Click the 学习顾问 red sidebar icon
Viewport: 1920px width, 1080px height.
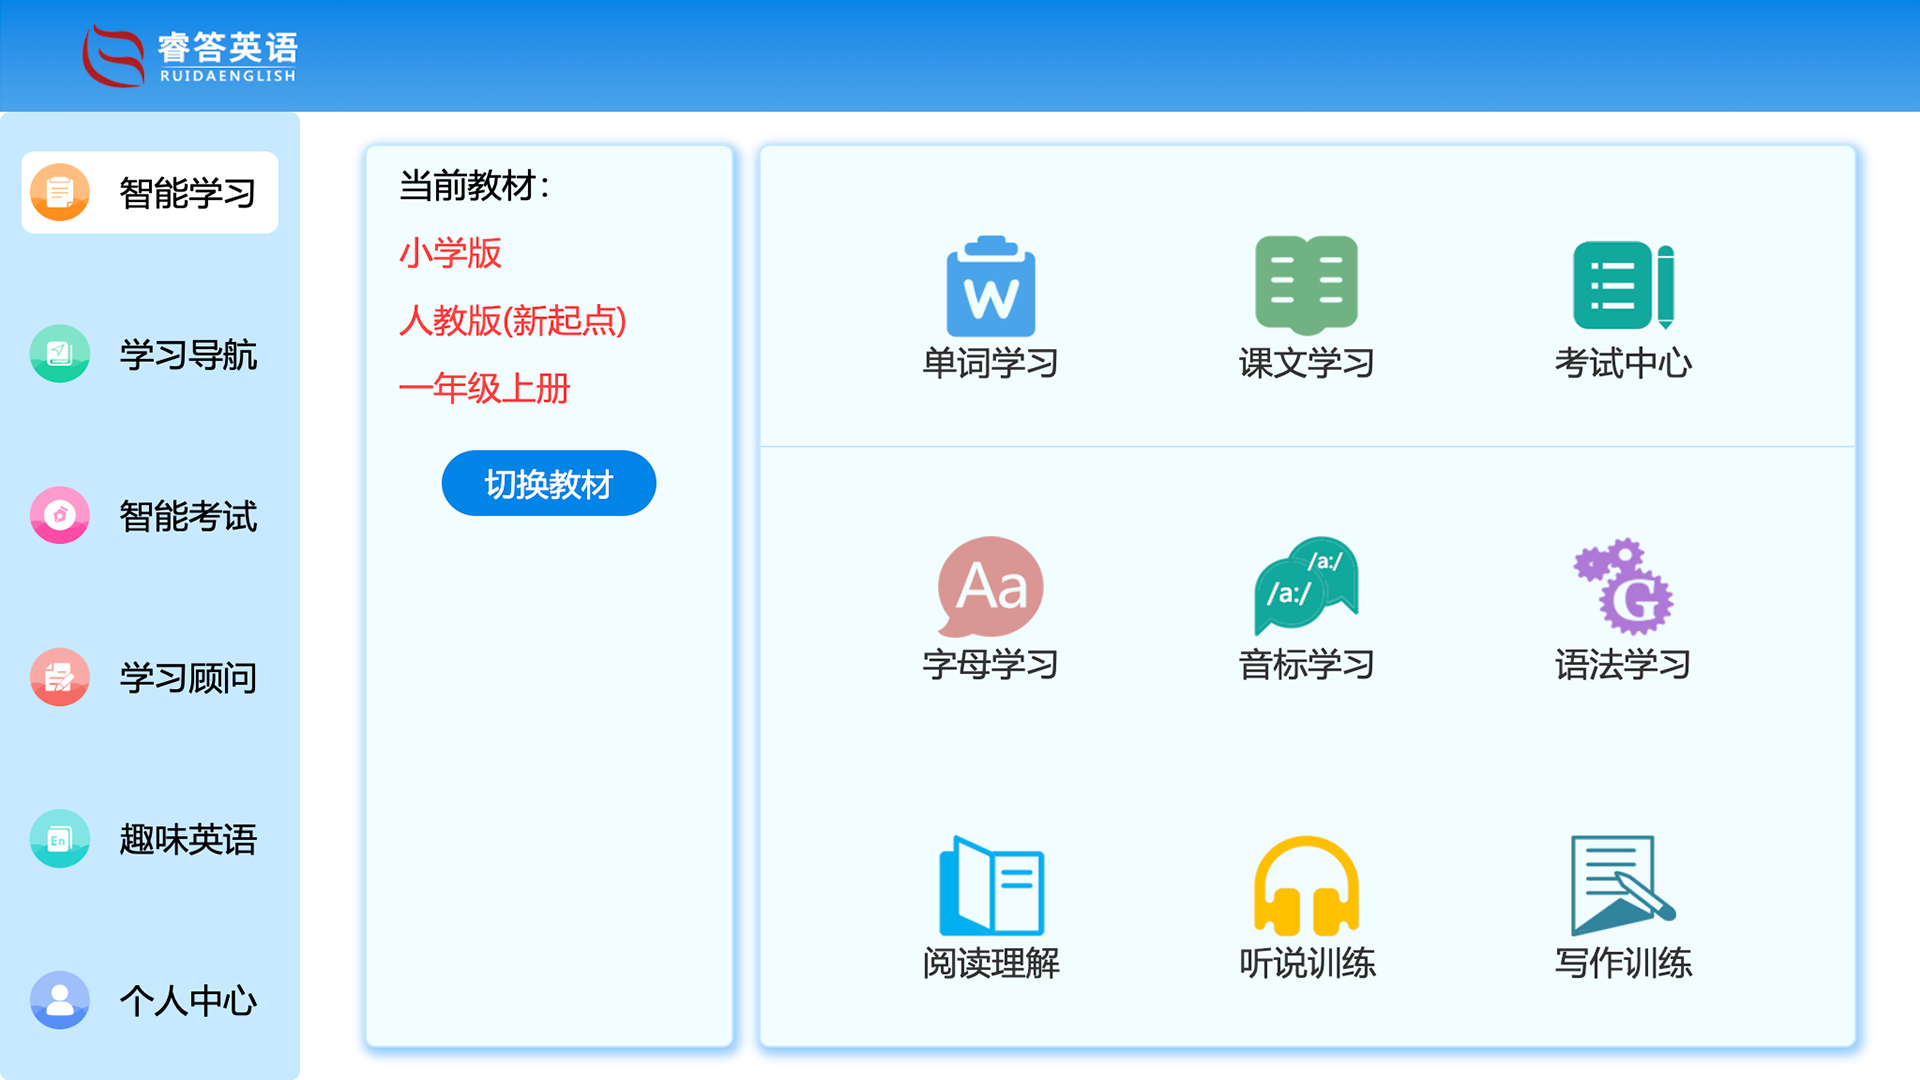click(x=59, y=677)
